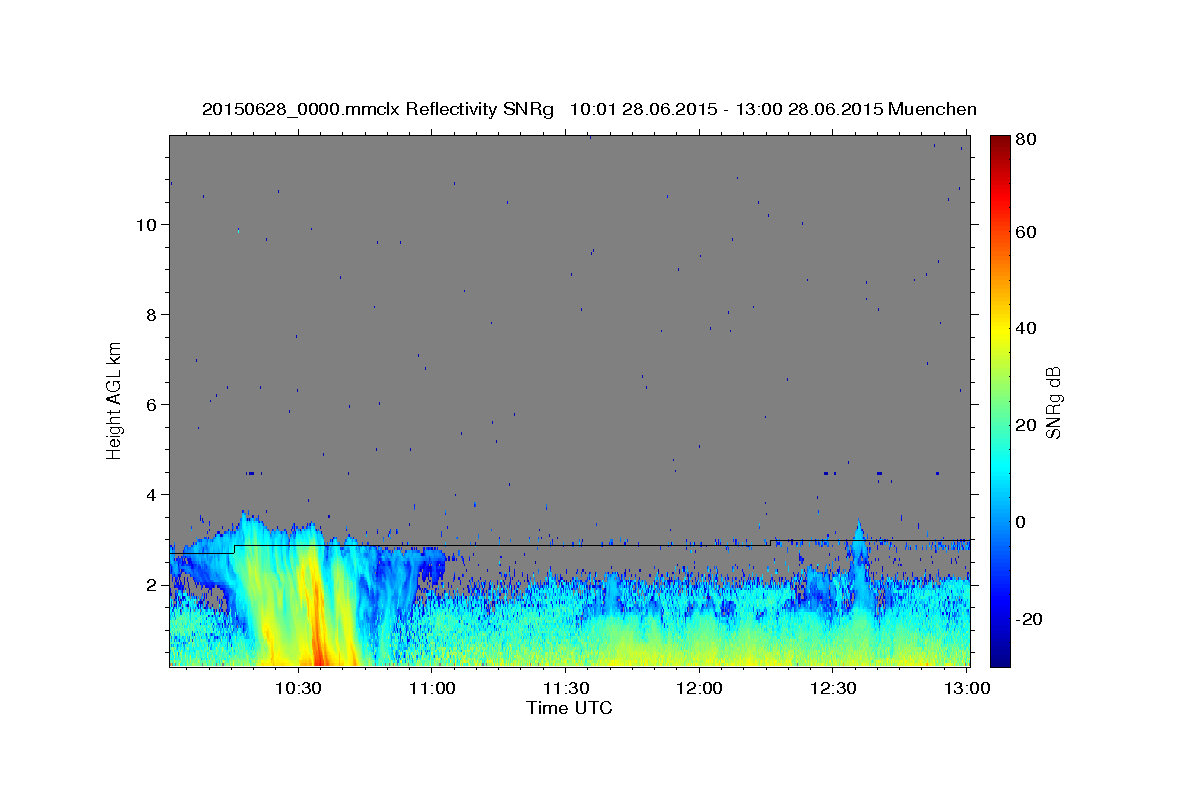Screen dimensions: 1200x800
Task: Click the 'SNRg dB' colorbar label
Action: click(x=1052, y=401)
